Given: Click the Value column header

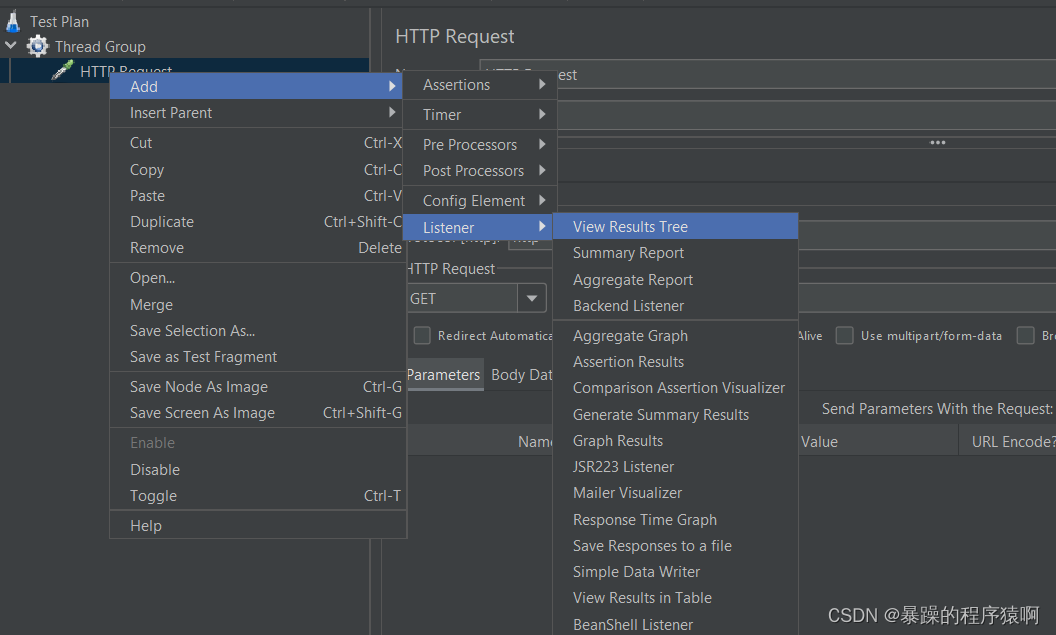Looking at the screenshot, I should pos(878,442).
